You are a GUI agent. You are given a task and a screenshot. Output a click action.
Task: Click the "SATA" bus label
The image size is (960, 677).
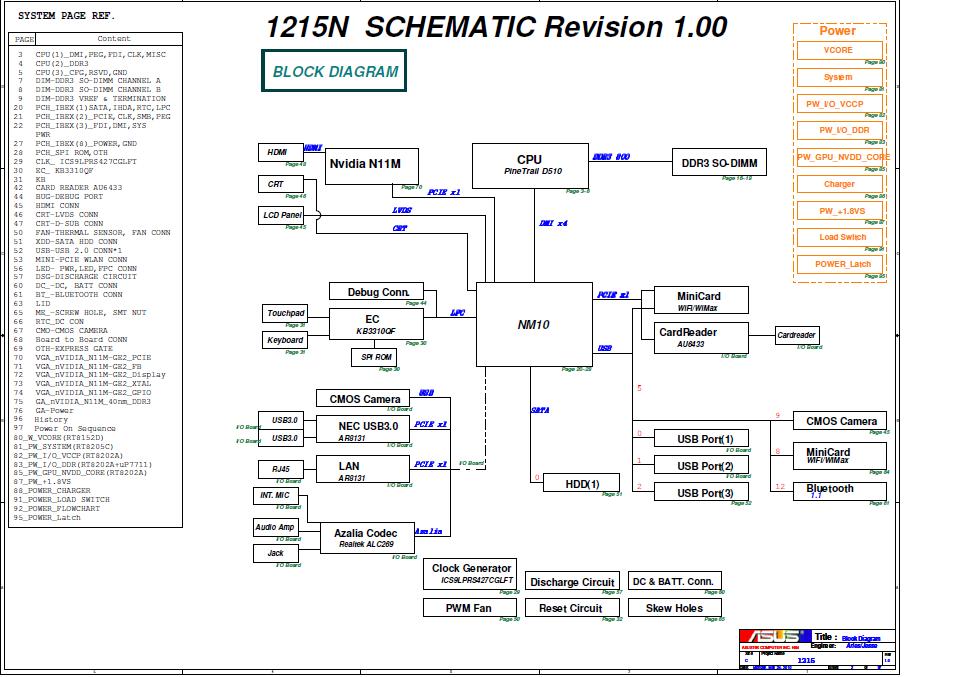tap(540, 410)
